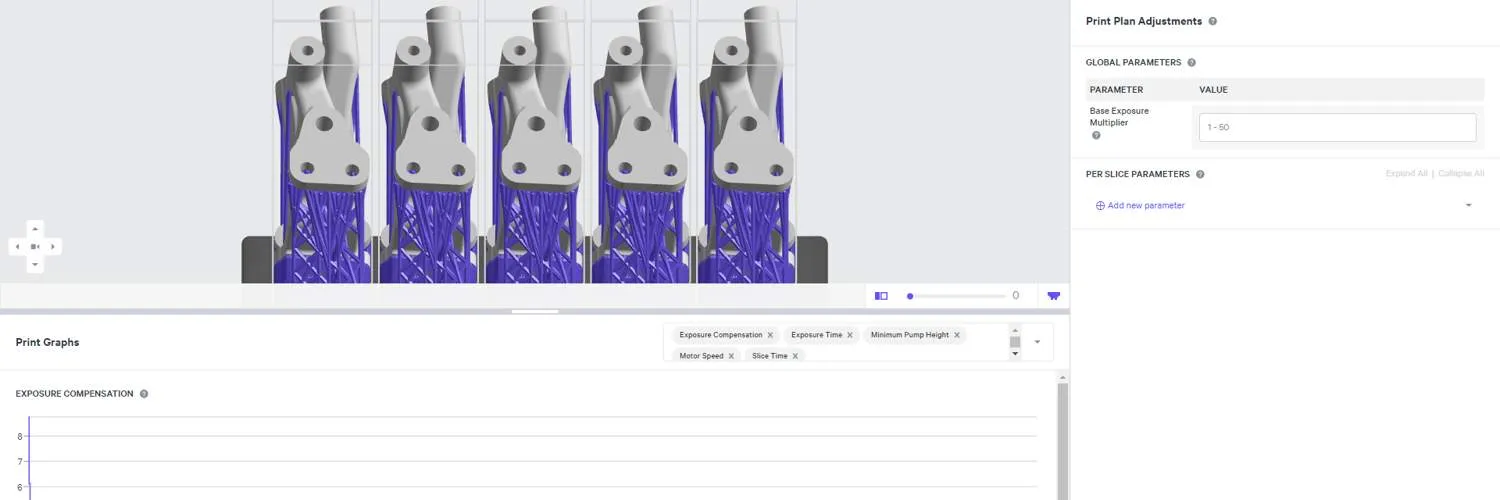Click the 'VALUE' column header
Image resolution: width=1500 pixels, height=500 pixels.
click(x=1213, y=90)
